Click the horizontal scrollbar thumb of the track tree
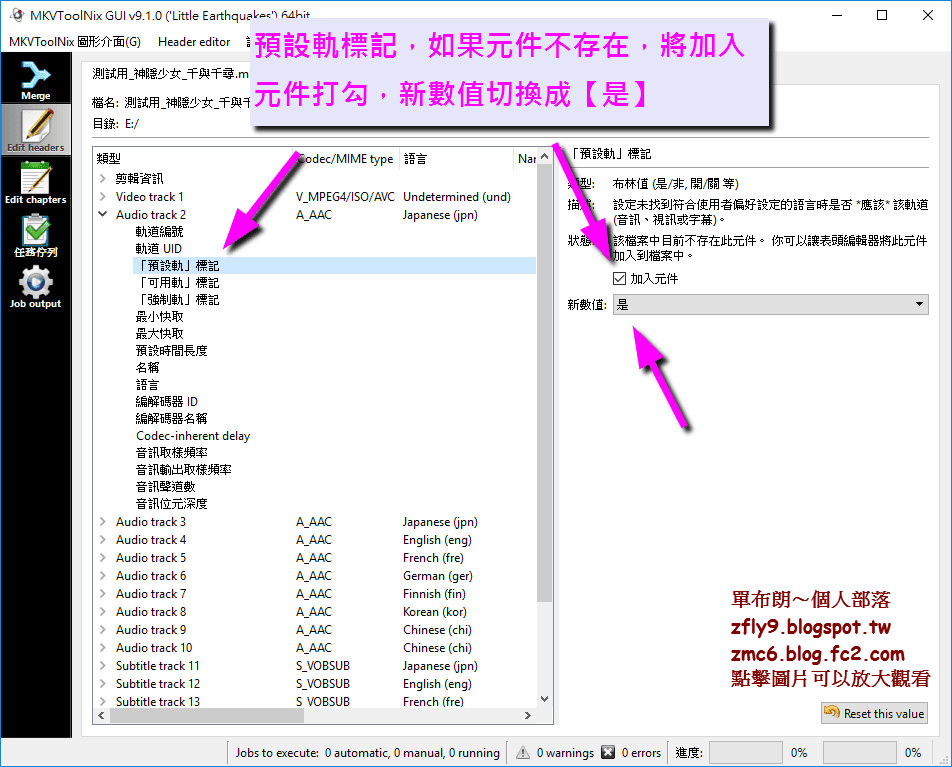 pos(206,715)
